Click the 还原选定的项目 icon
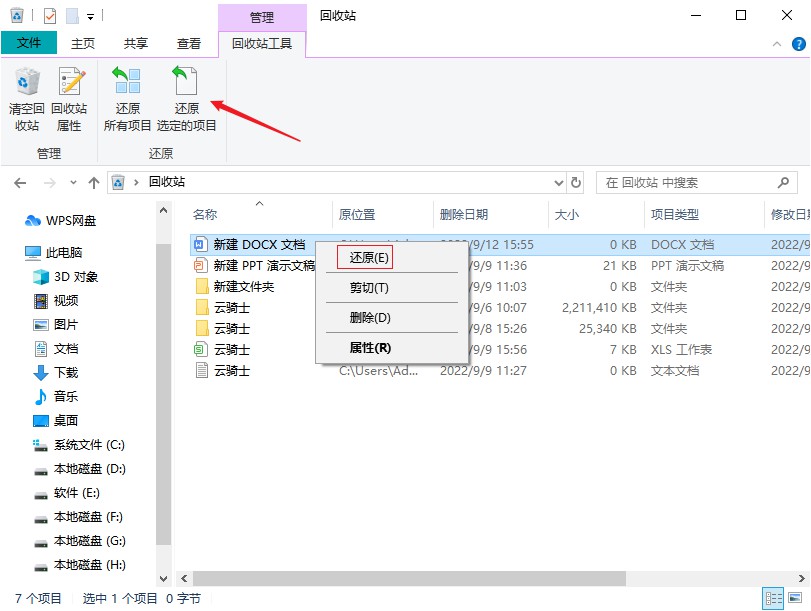This screenshot has width=811, height=611. pos(188,97)
